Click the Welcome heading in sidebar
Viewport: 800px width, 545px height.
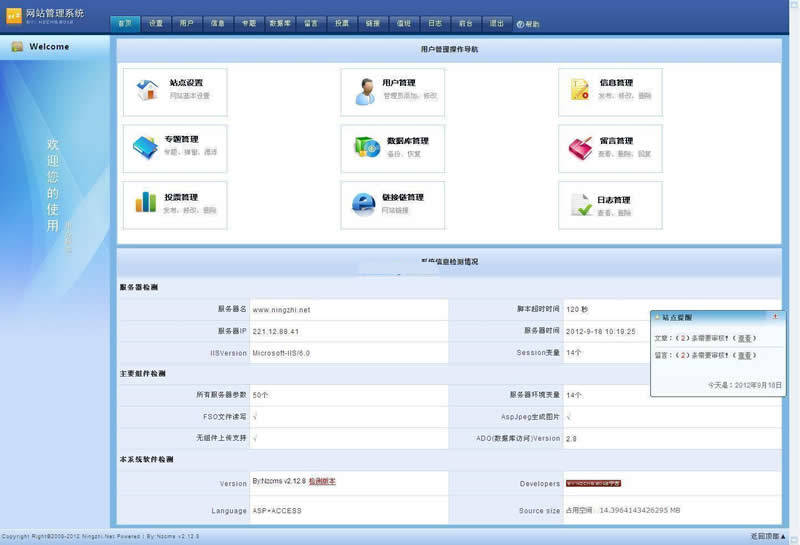tap(49, 46)
